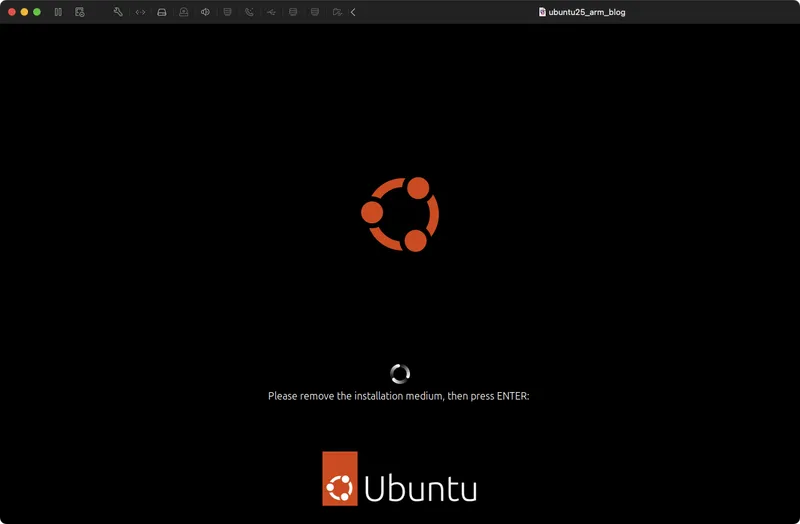Click the hard disk device icon
The height and width of the screenshot is (524, 800).
[x=162, y=12]
